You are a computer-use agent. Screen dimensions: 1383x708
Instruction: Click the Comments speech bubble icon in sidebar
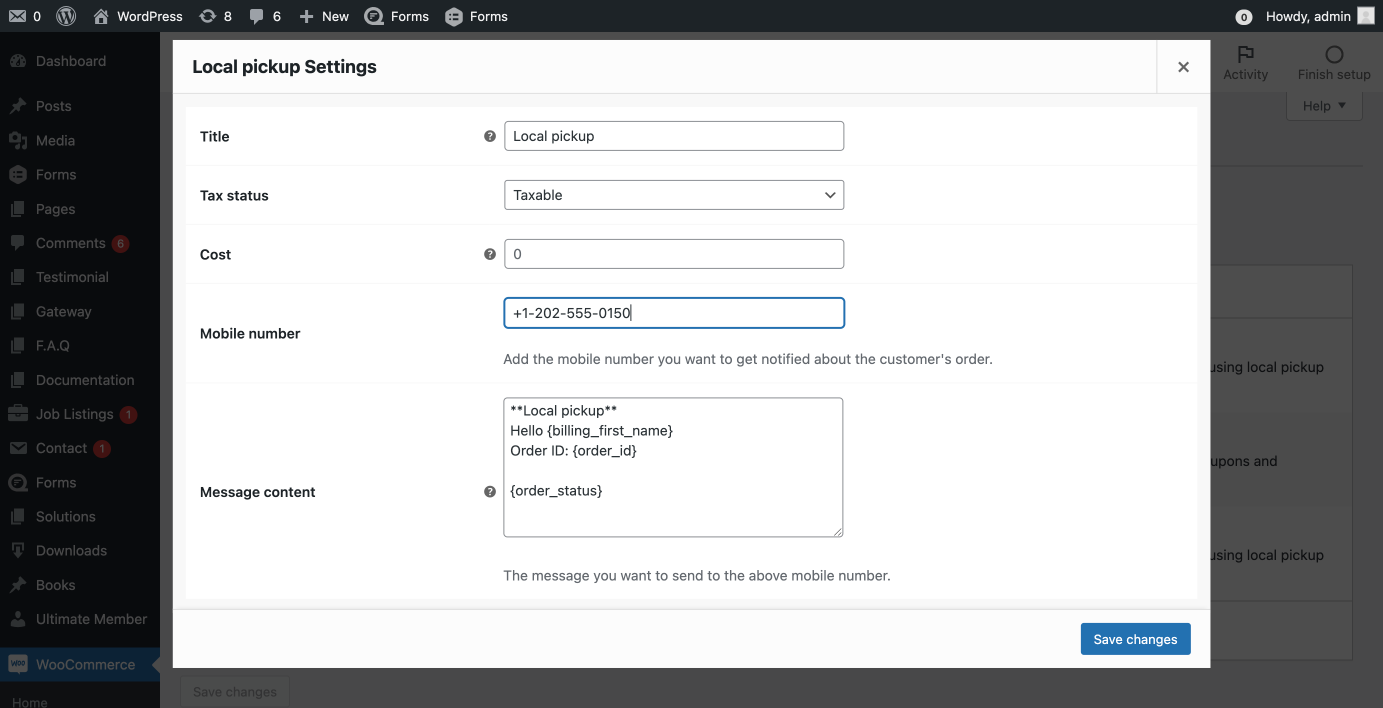[18, 243]
